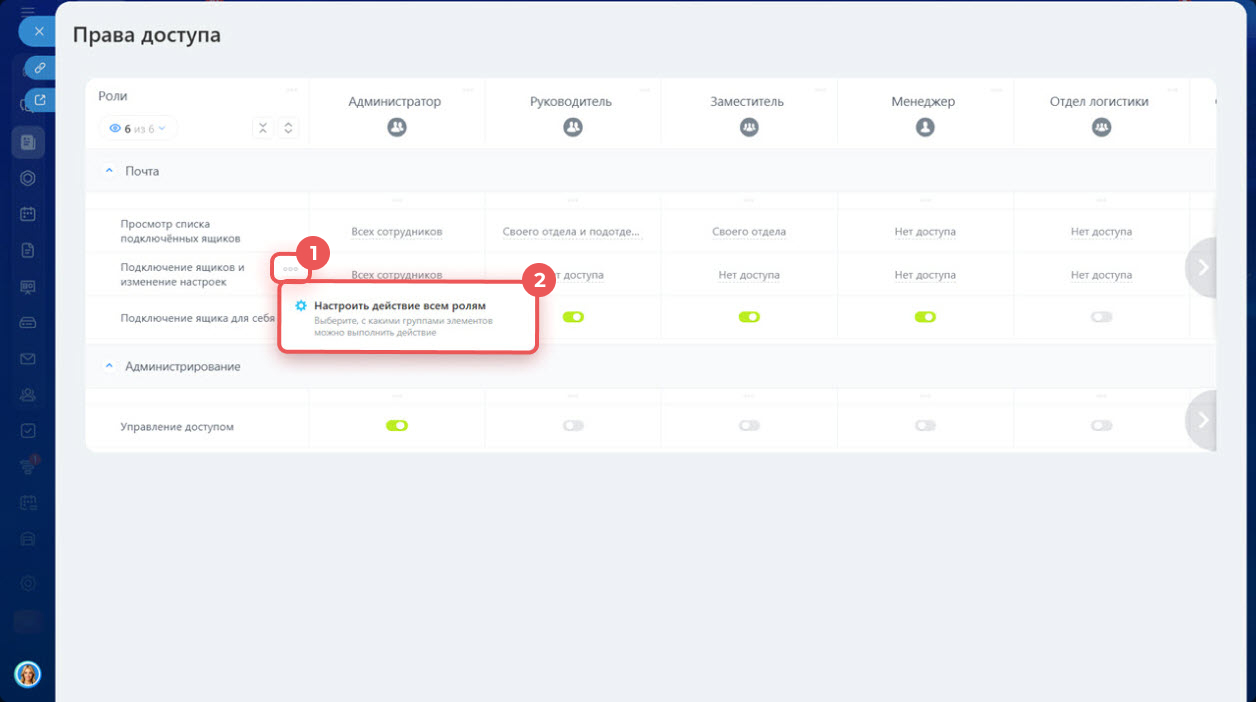The height and width of the screenshot is (702, 1256).
Task: Enable Подключение ящика для себя for Отдел логистики
Action: click(1101, 317)
